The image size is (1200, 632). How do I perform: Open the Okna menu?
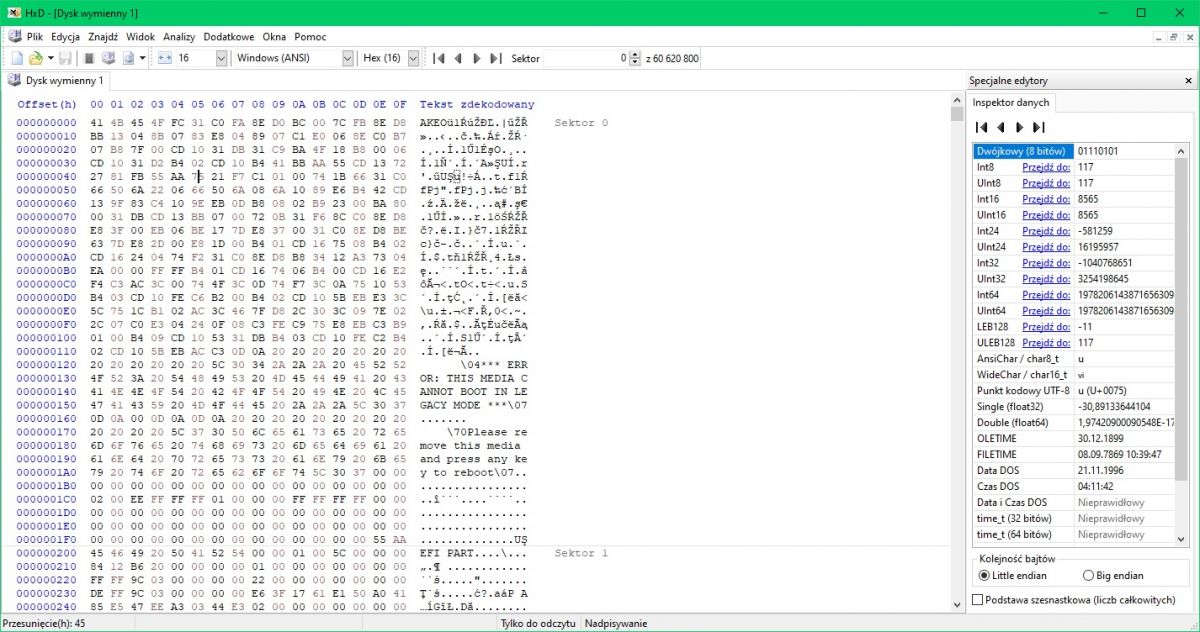274,36
